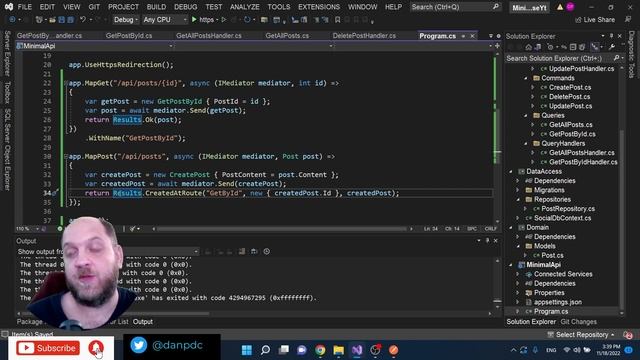Image resolution: width=640 pixels, height=360 pixels.
Task: Open the BUILD menu
Action: click(156, 7)
